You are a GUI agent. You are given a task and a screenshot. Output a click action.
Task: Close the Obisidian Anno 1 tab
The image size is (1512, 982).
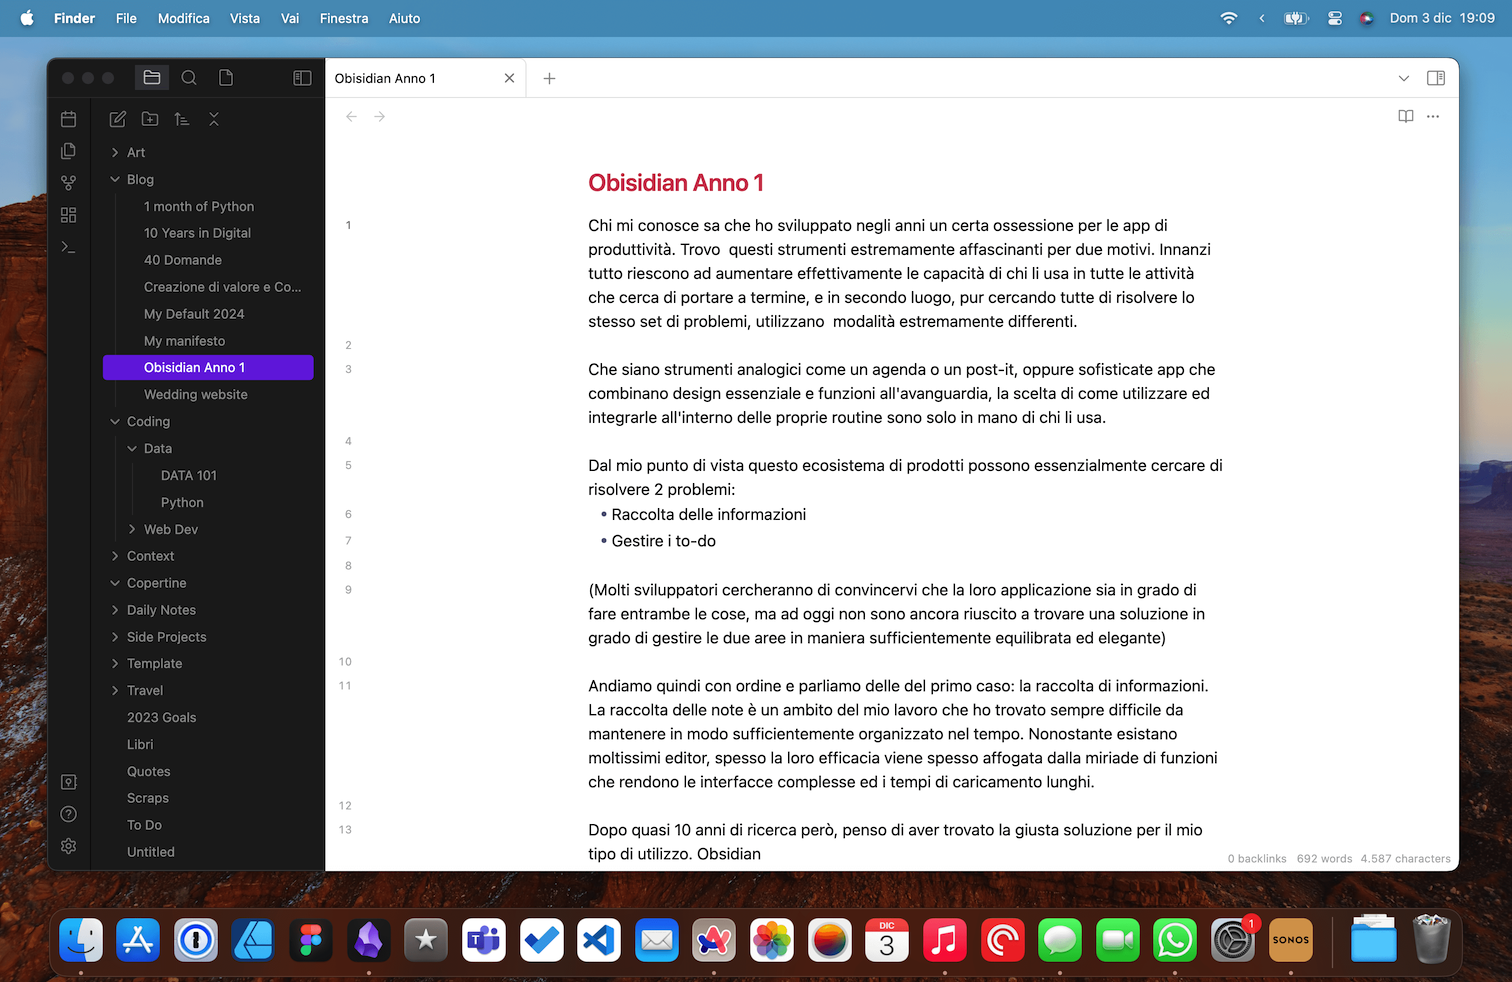click(x=509, y=78)
